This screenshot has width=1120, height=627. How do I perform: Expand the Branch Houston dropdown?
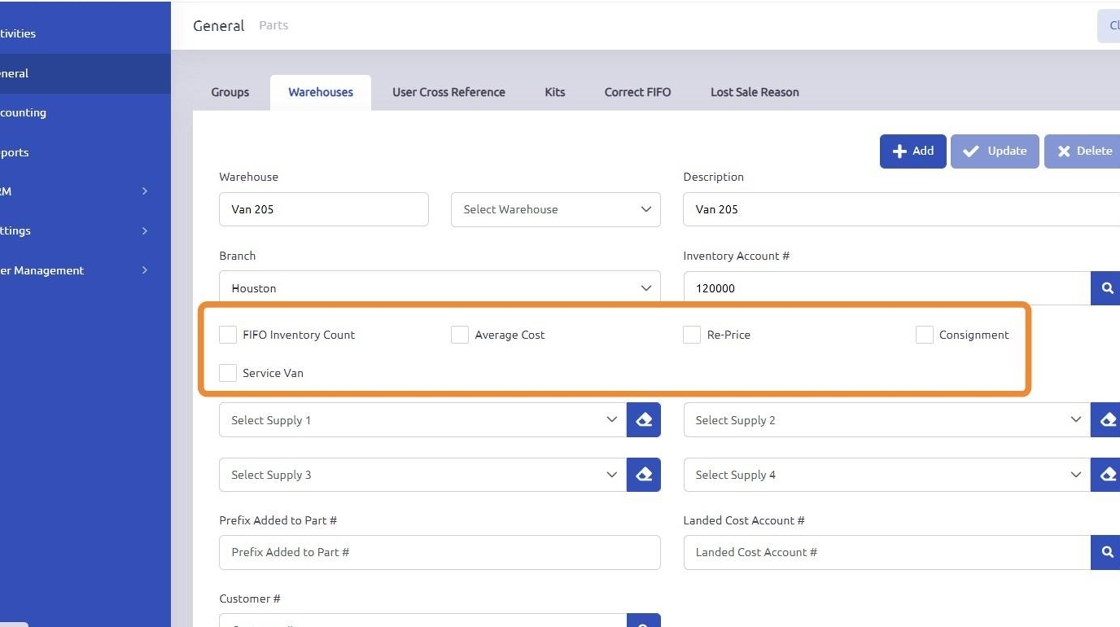click(439, 288)
